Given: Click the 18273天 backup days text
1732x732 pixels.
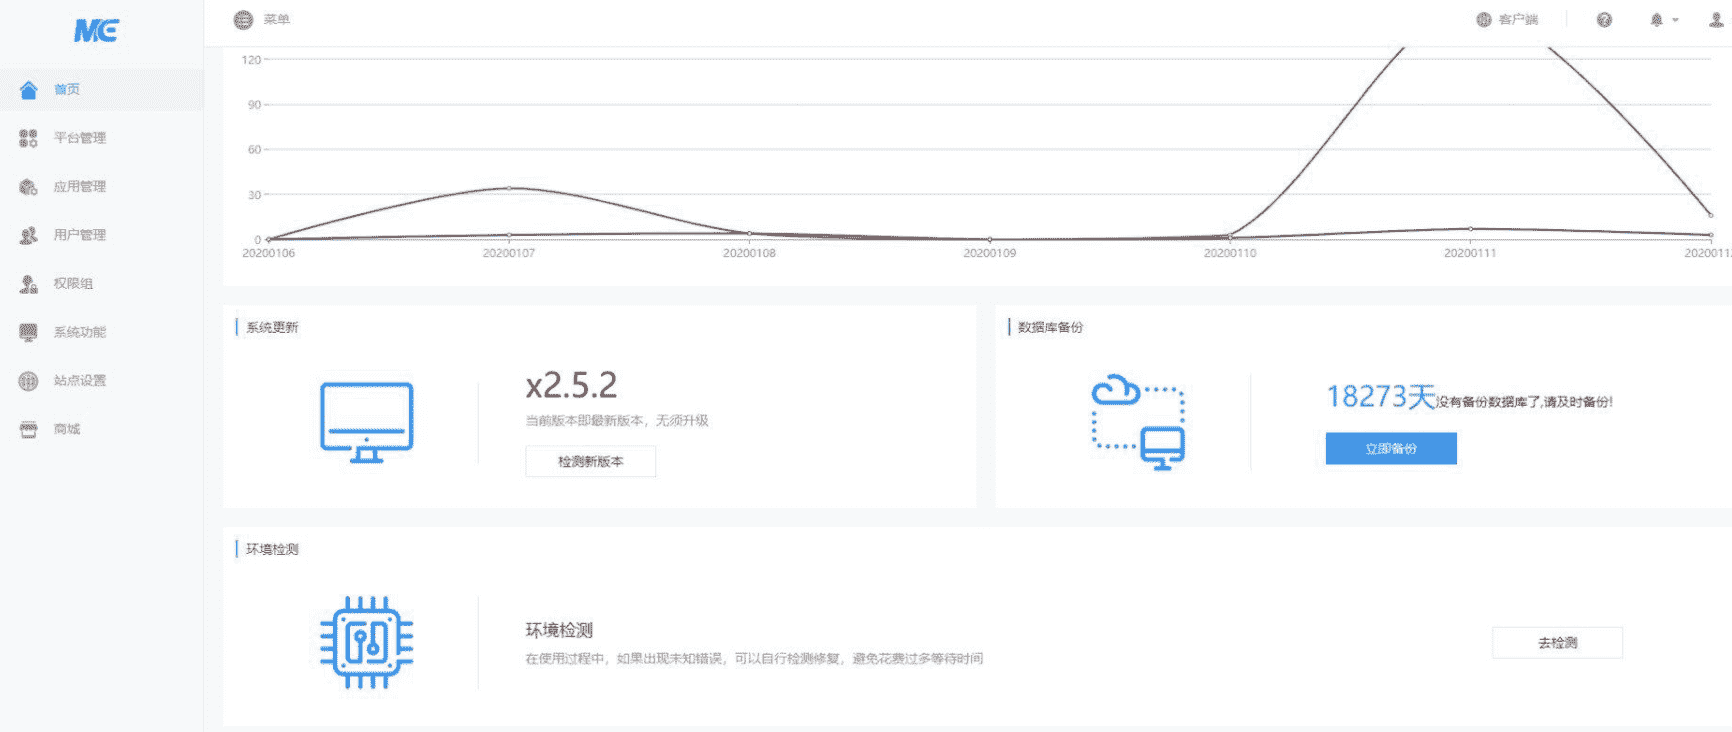Looking at the screenshot, I should [x=1381, y=397].
